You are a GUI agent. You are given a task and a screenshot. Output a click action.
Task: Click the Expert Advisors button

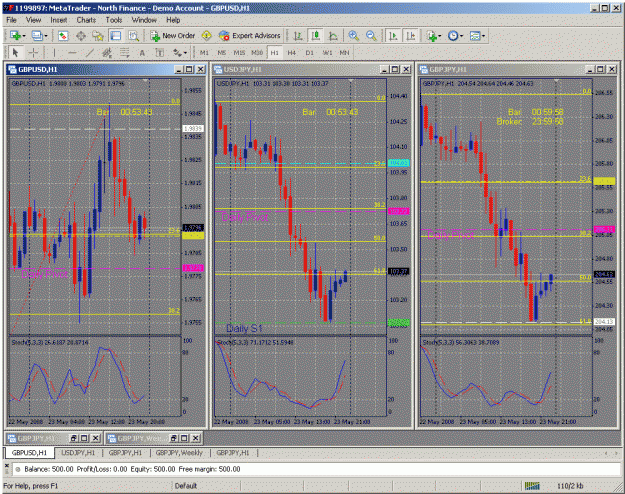[x=250, y=36]
